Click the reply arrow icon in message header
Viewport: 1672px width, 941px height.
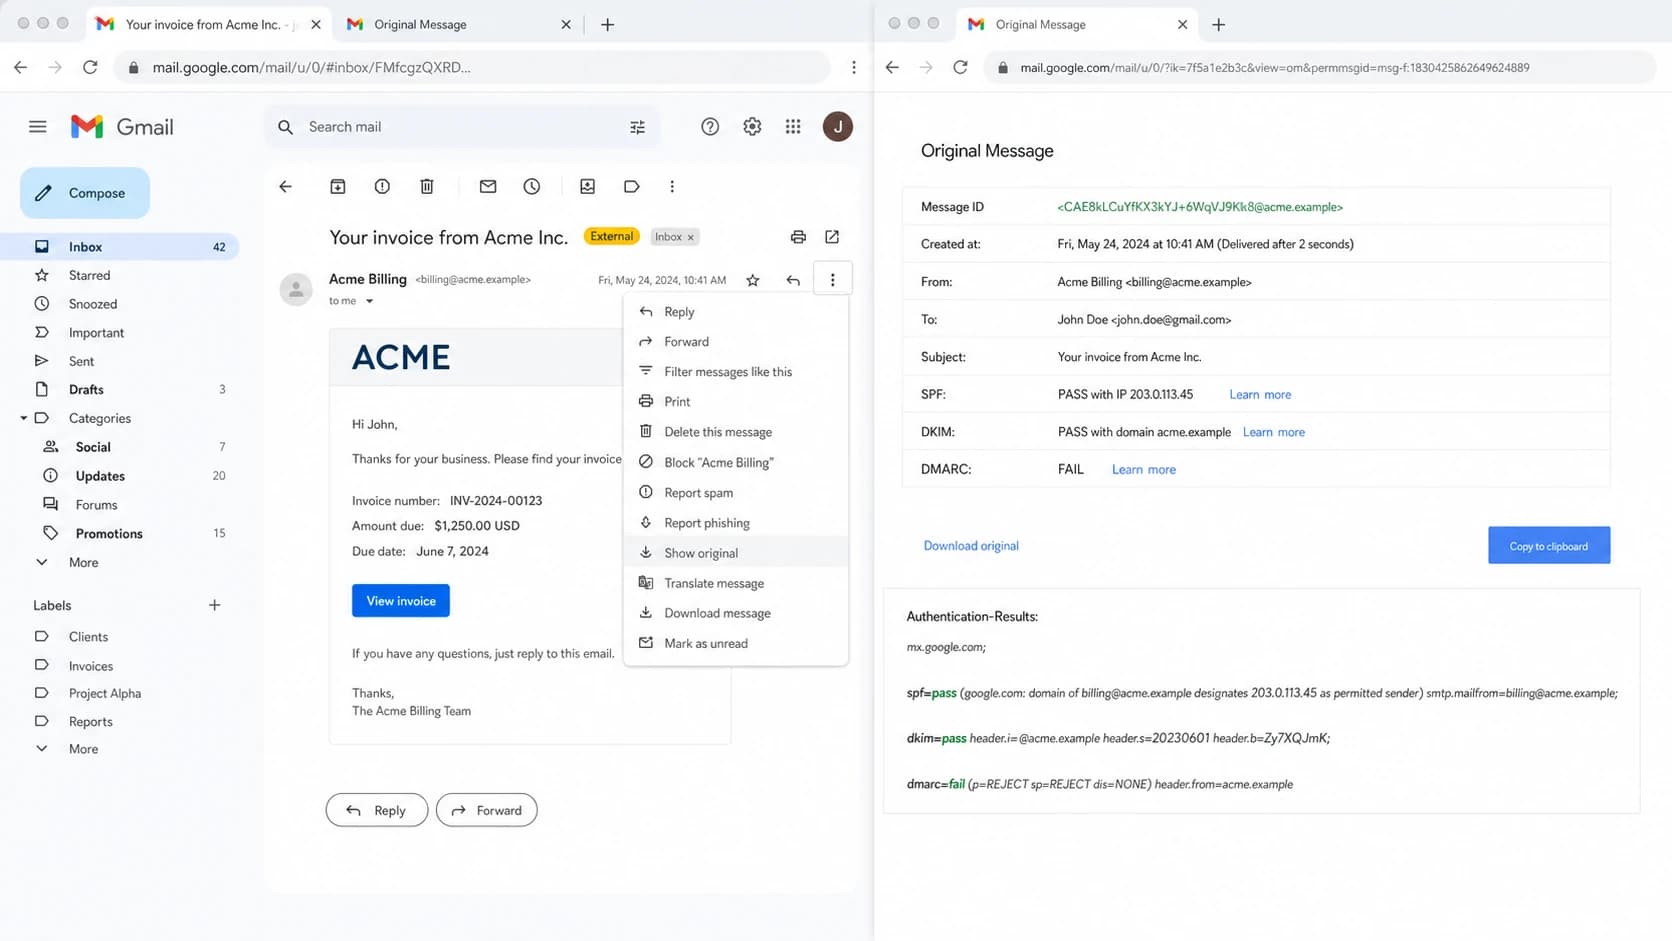click(x=793, y=280)
